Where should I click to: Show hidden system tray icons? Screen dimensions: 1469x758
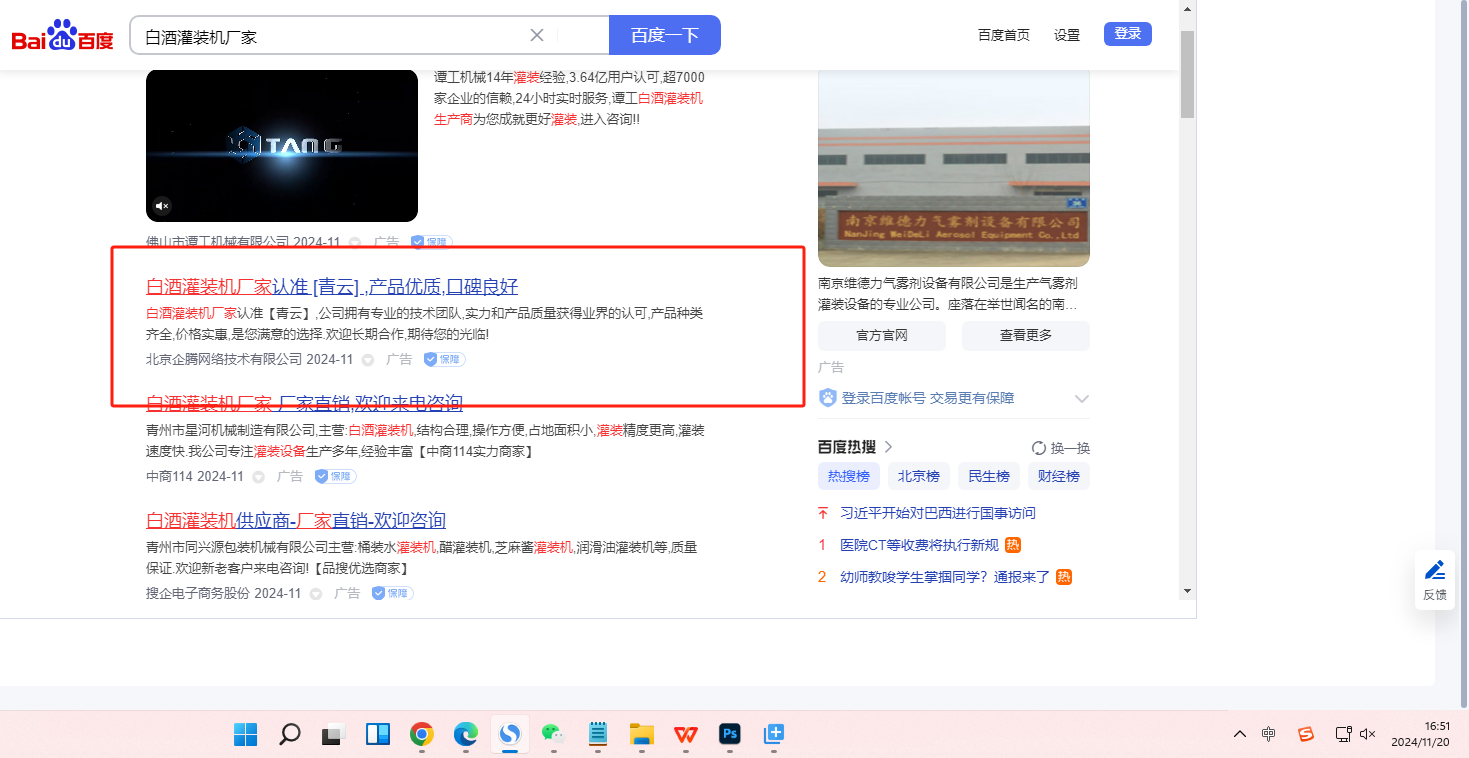pos(1240,735)
